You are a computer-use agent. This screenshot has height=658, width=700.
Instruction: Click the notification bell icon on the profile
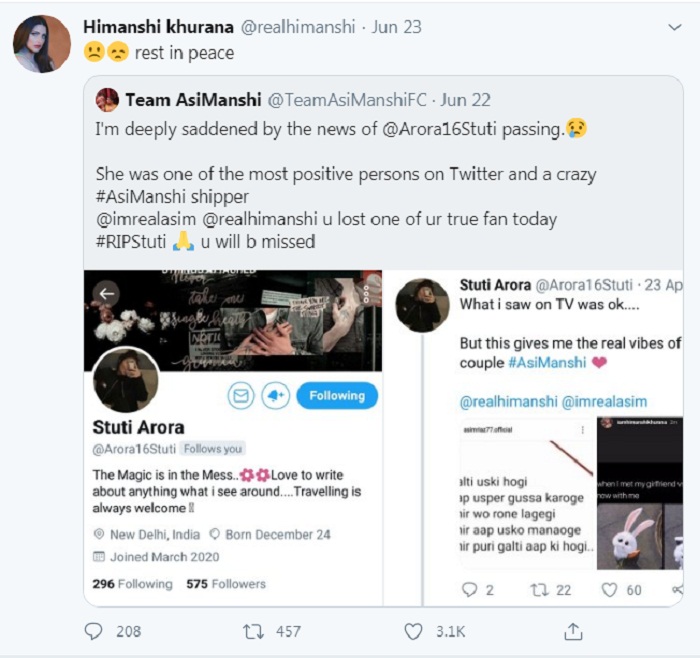click(x=276, y=396)
